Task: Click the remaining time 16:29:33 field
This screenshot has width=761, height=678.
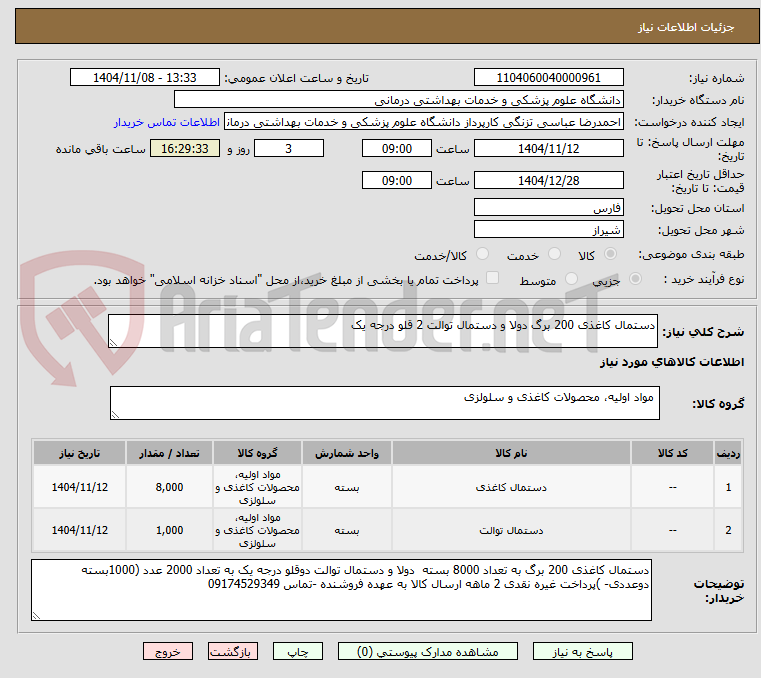Action: (185, 149)
